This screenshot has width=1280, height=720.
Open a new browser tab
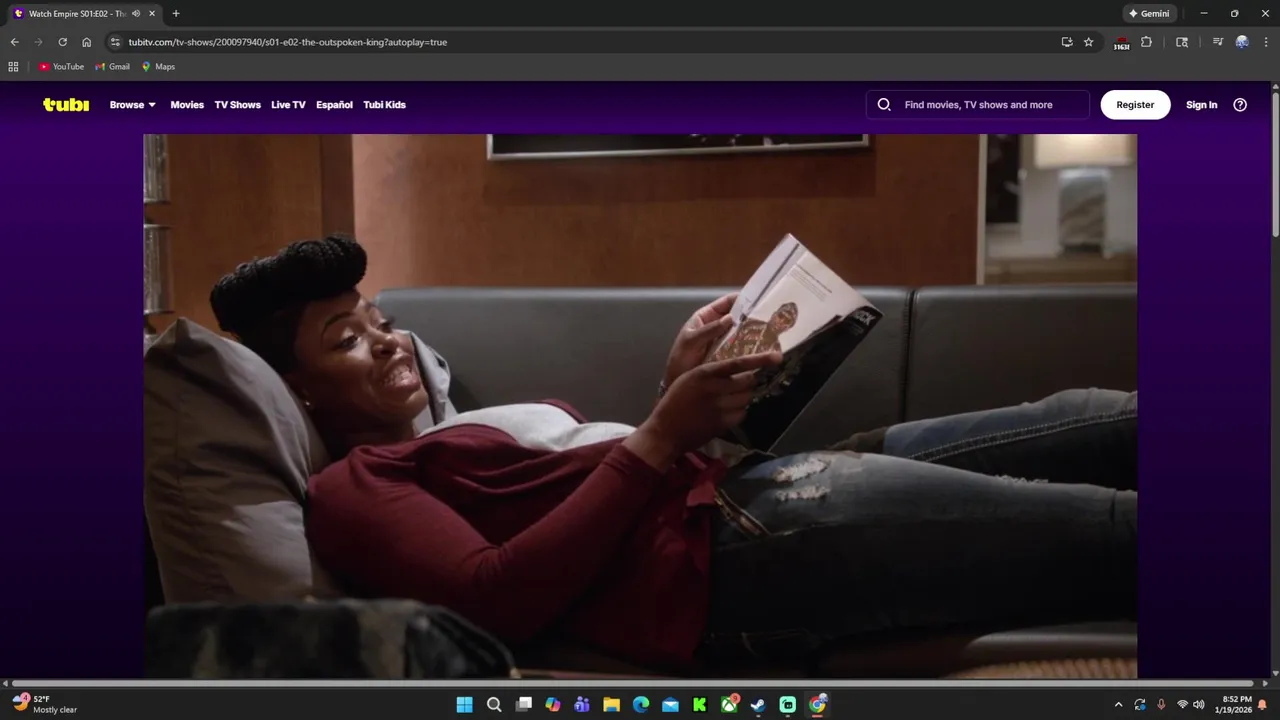click(x=176, y=14)
